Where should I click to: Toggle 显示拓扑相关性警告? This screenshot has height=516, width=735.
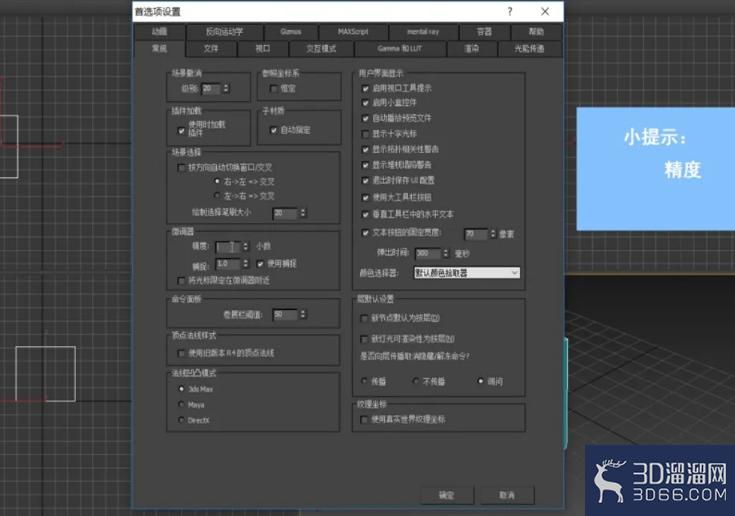click(x=366, y=150)
